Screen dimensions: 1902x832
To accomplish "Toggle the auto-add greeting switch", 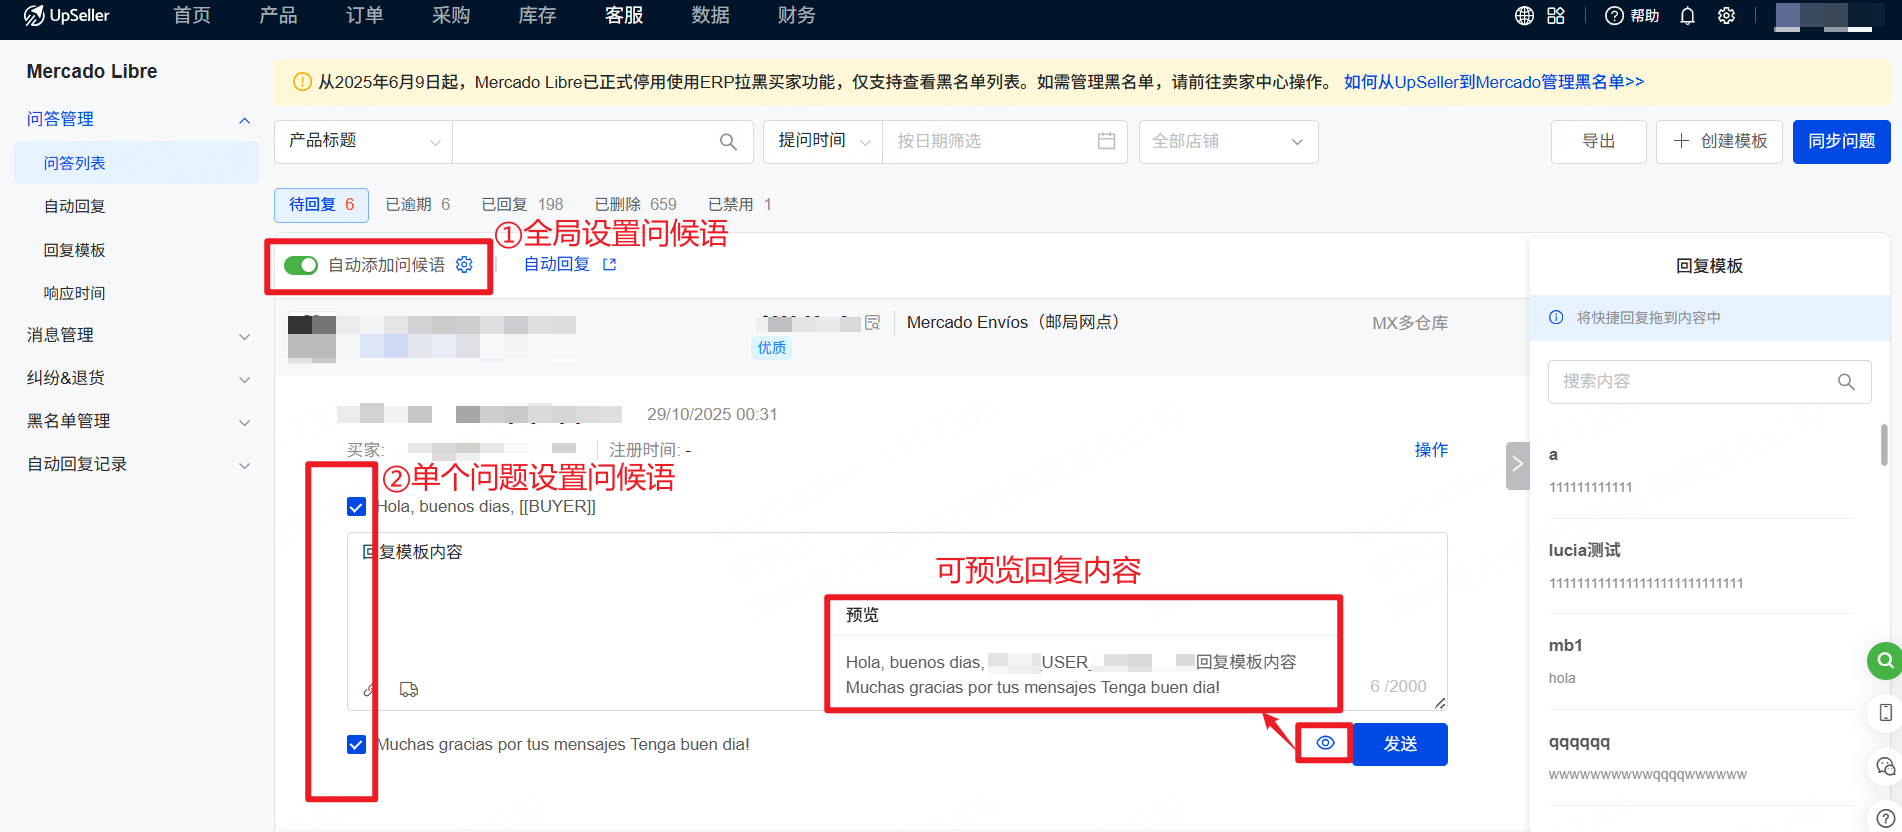I will coord(300,265).
